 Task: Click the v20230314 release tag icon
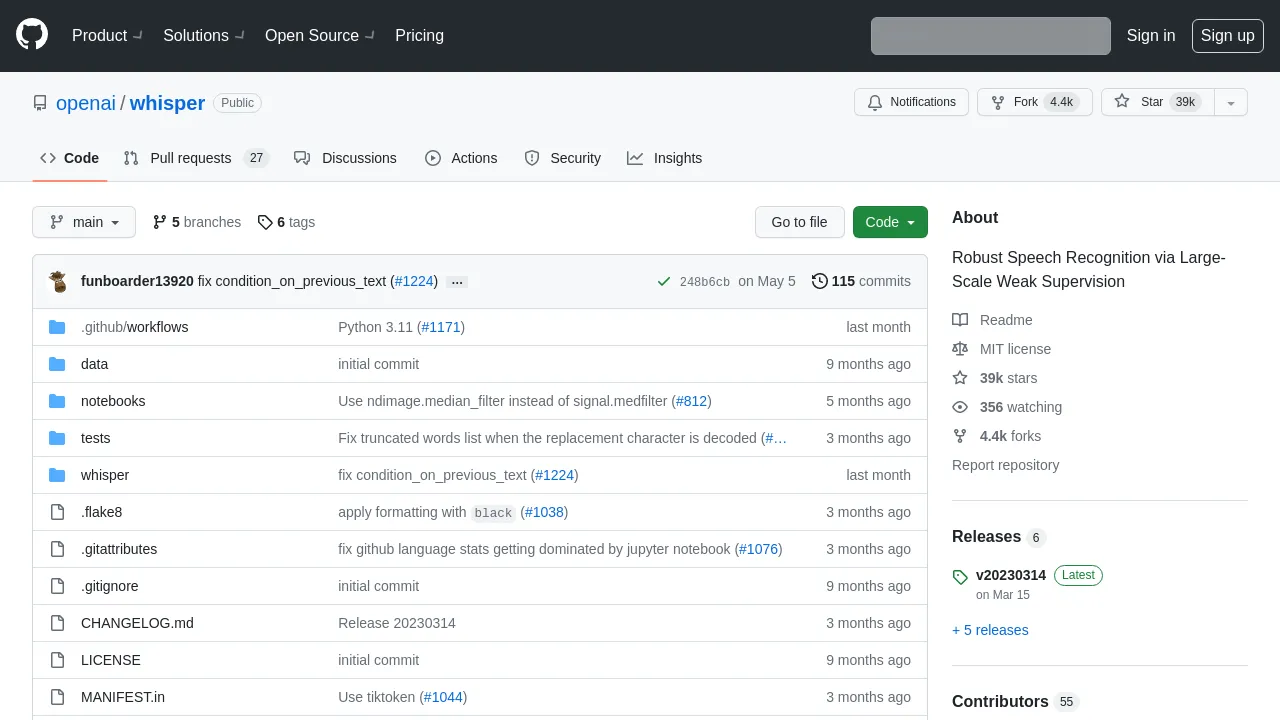click(x=960, y=577)
